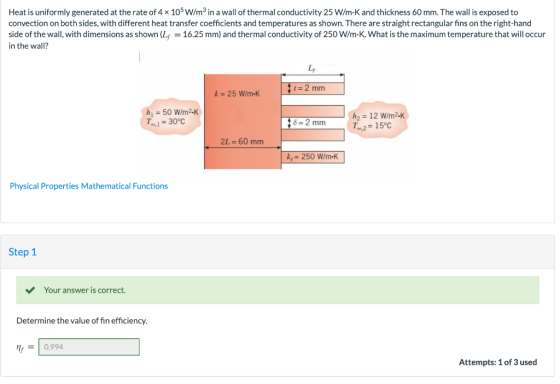Image resolution: width=560 pixels, height=384 pixels.
Task: Click the second fin from the top in the diagram
Action: click(313, 111)
